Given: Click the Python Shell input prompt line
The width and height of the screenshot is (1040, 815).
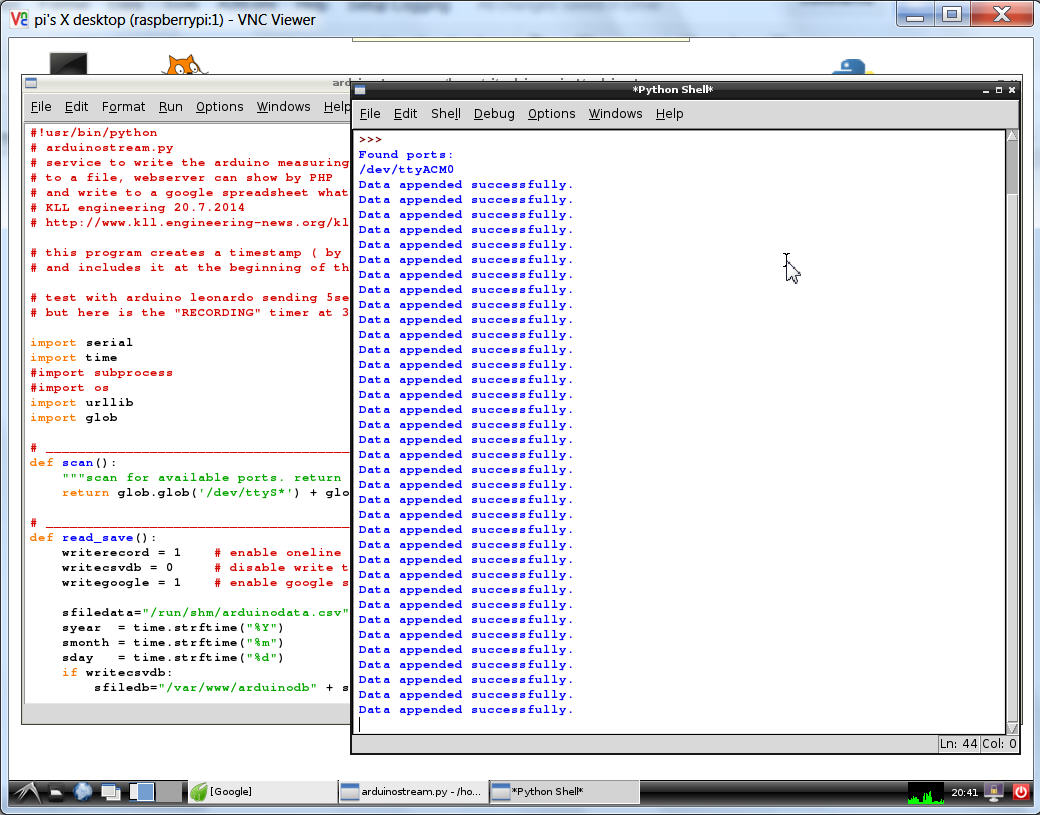Looking at the screenshot, I should point(600,724).
